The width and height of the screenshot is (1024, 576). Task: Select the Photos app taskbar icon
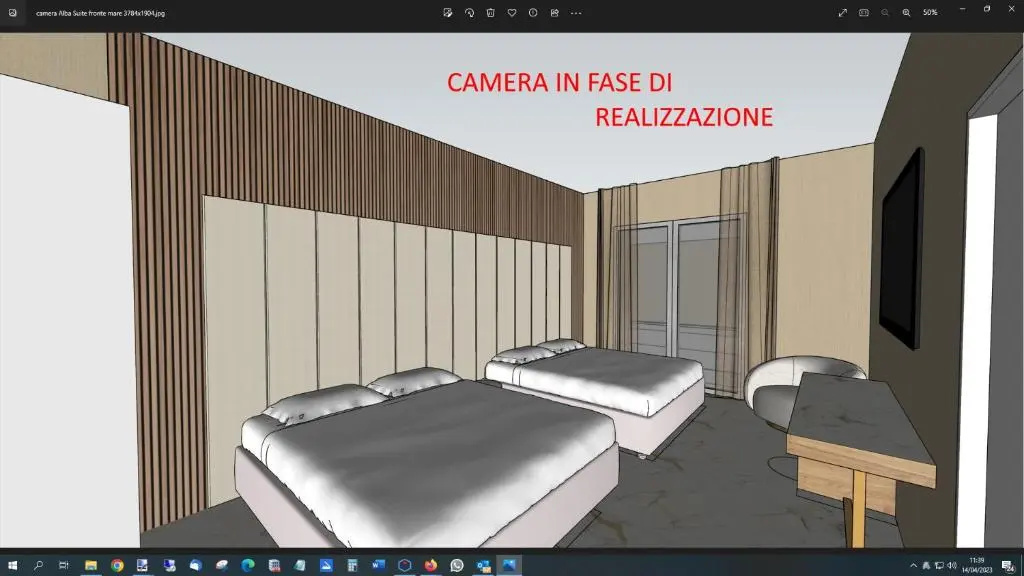point(509,566)
